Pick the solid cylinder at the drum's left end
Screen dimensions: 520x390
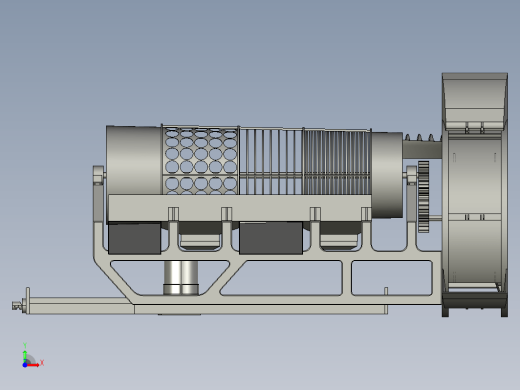134,160
